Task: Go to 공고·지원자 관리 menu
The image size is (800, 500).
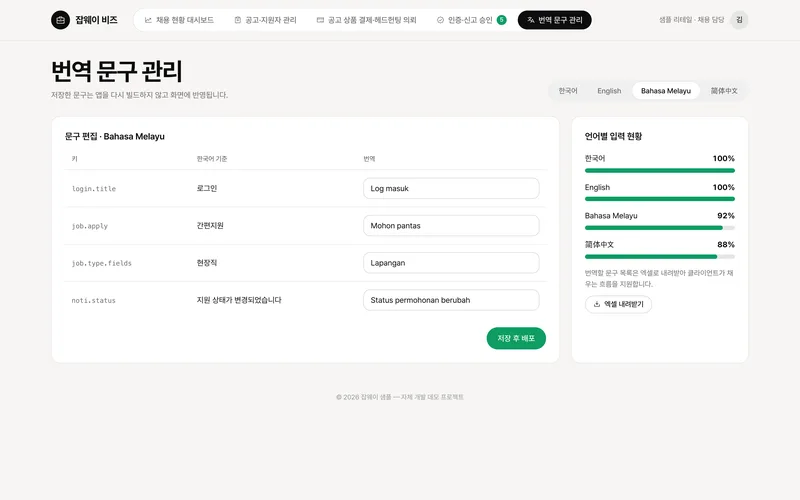Action: click(265, 20)
